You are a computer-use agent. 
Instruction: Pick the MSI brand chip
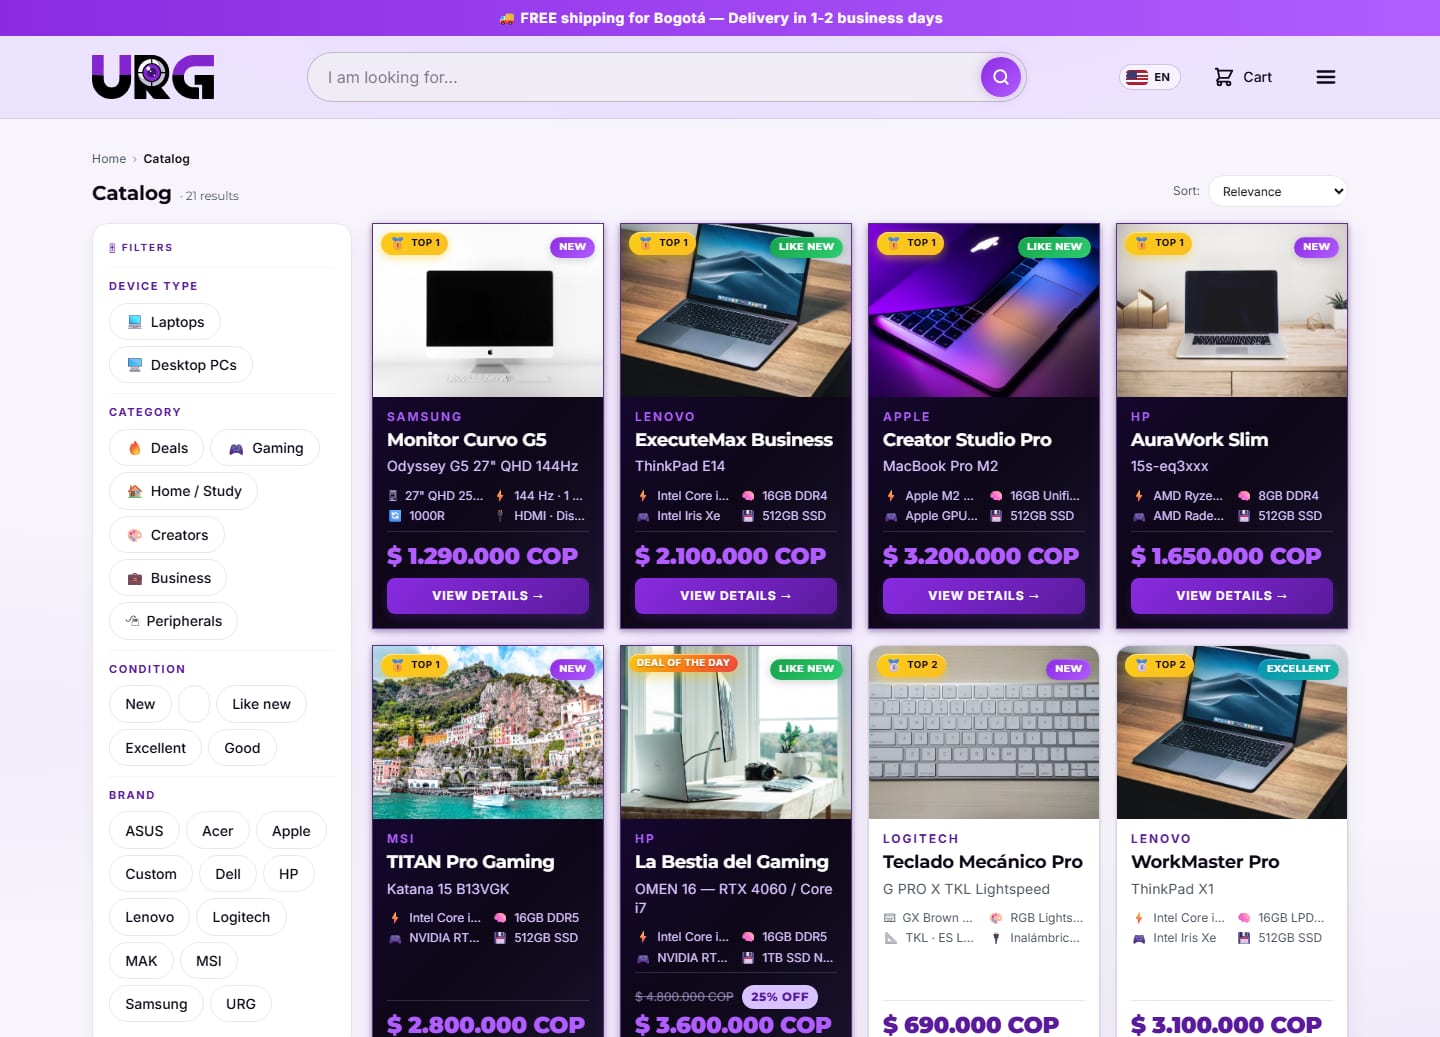[x=209, y=961]
